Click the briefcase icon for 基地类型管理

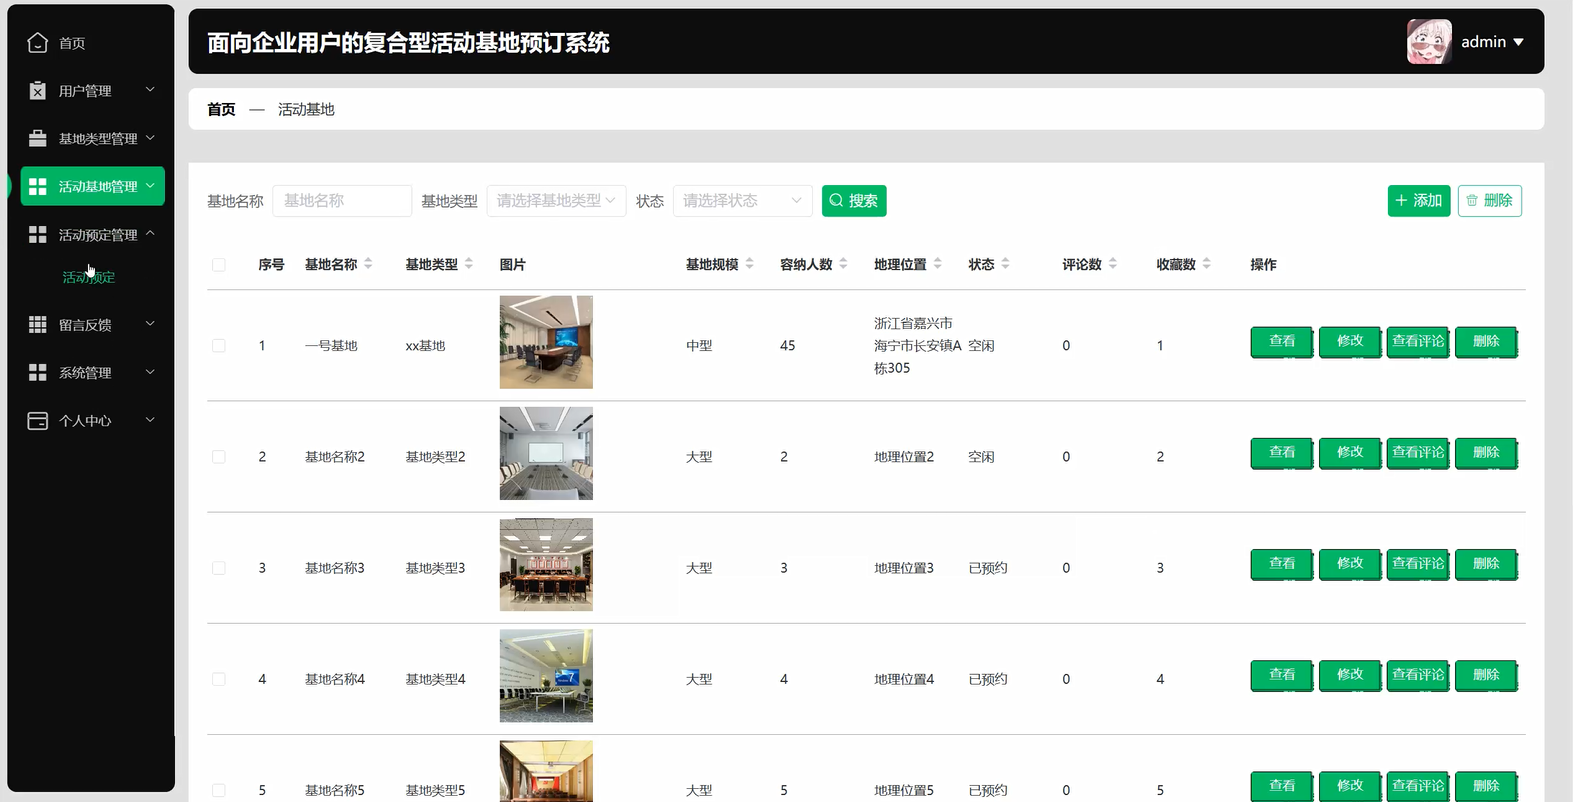(37, 138)
